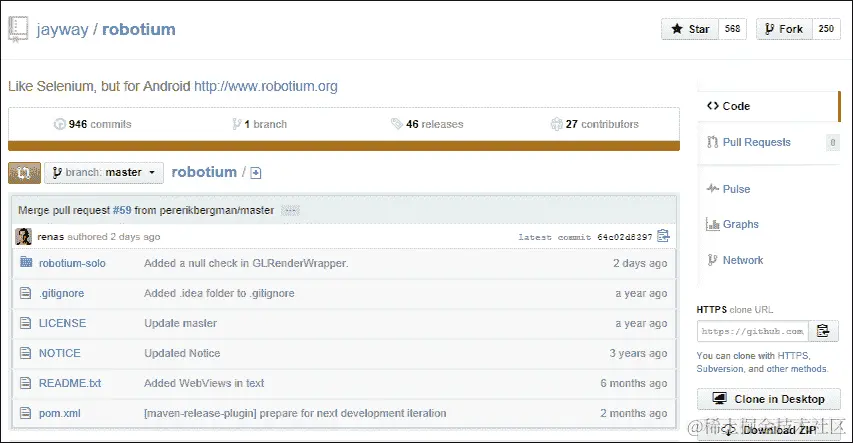Image resolution: width=853 pixels, height=443 pixels.
Task: Open the branch: master dropdown
Action: pyautogui.click(x=104, y=173)
